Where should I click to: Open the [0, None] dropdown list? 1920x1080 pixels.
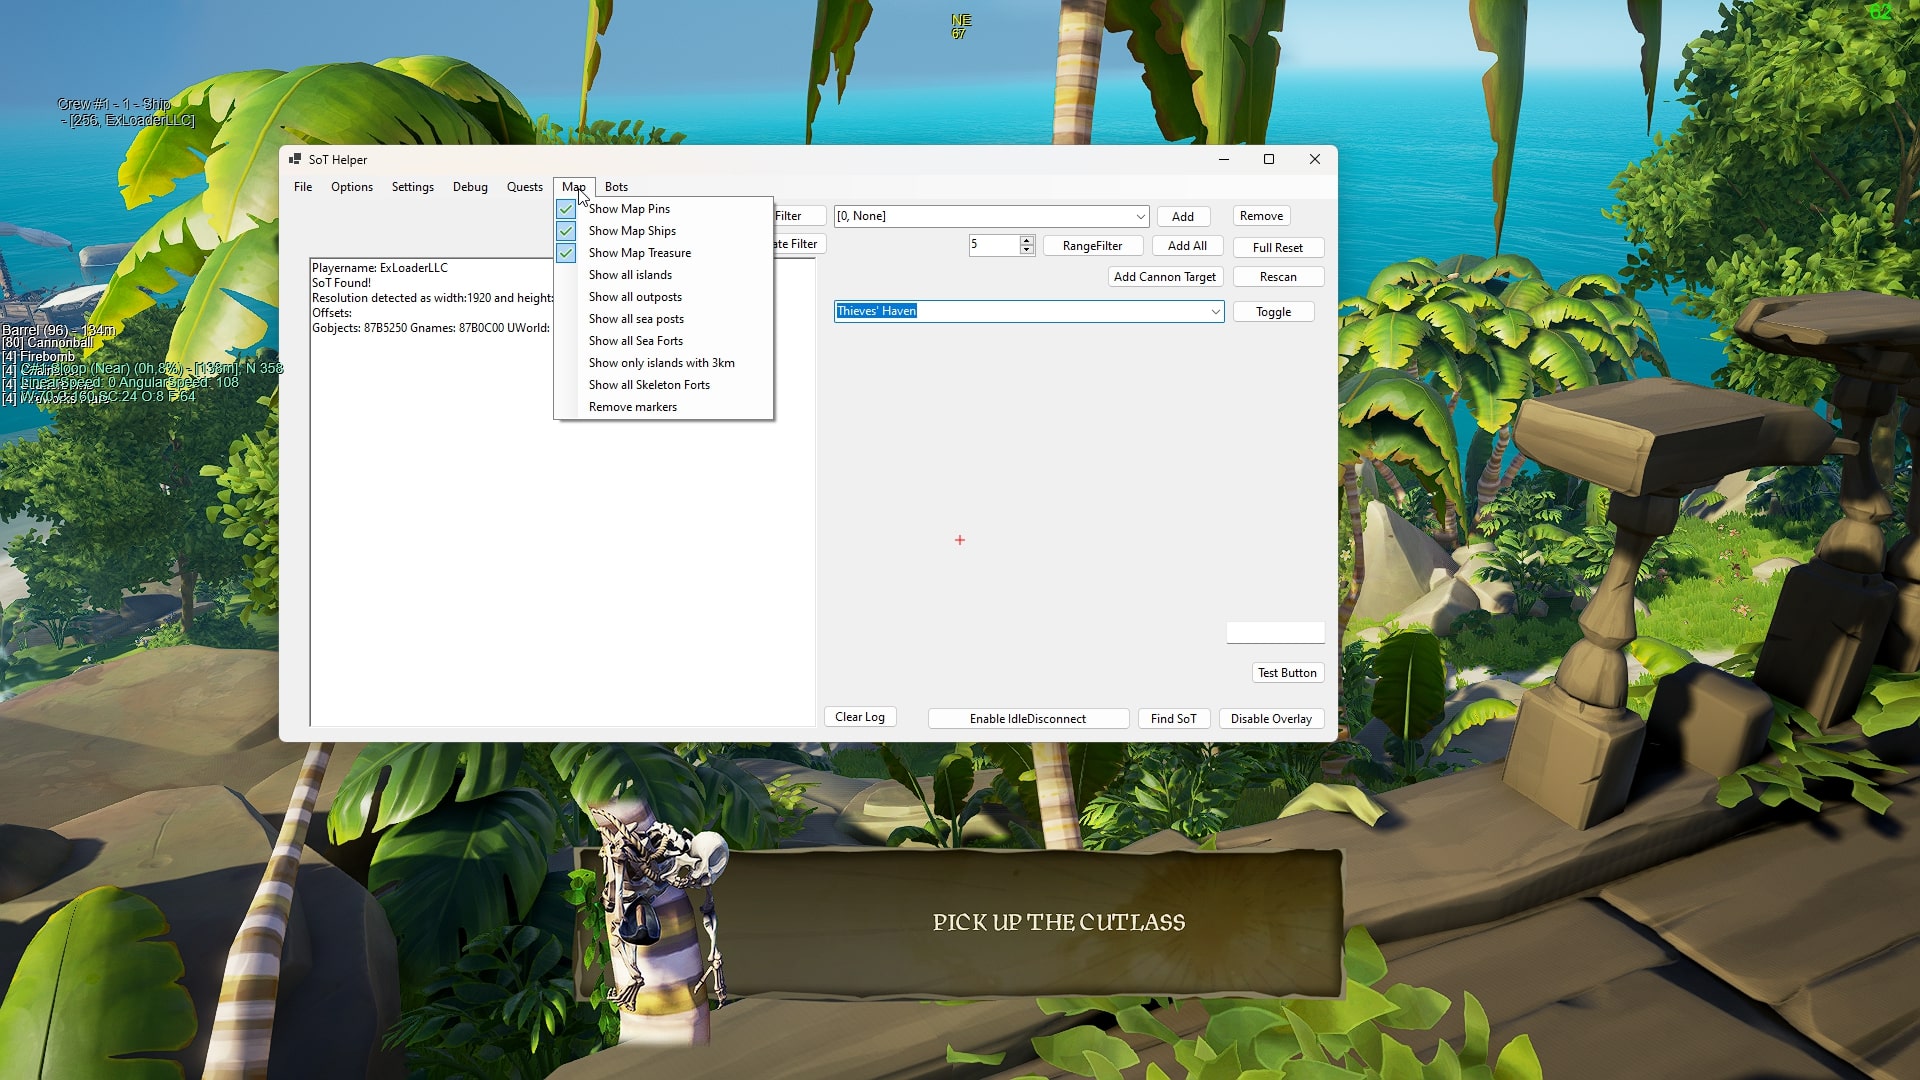click(x=1140, y=216)
